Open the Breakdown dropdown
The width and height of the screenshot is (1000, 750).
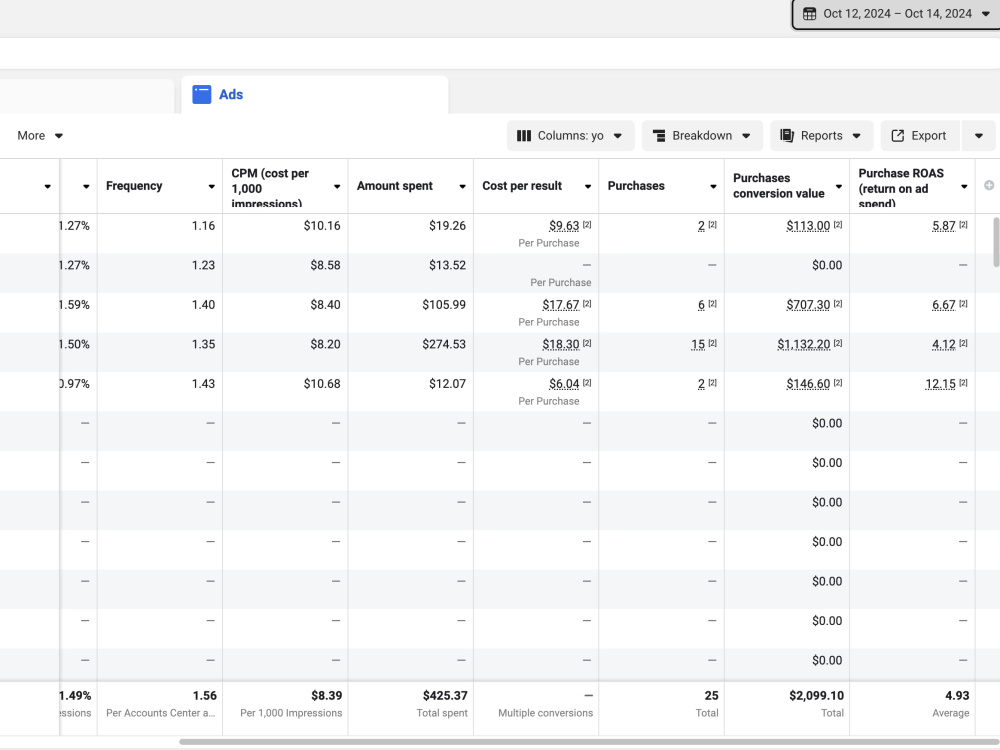click(702, 136)
